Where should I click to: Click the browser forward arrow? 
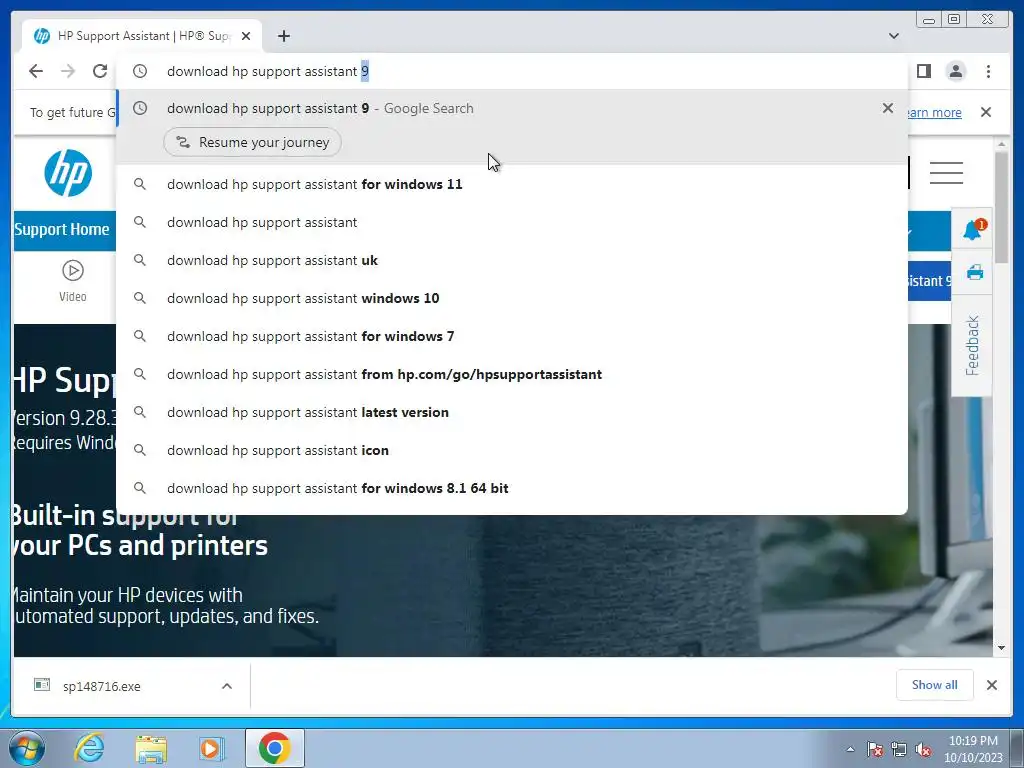pos(68,71)
